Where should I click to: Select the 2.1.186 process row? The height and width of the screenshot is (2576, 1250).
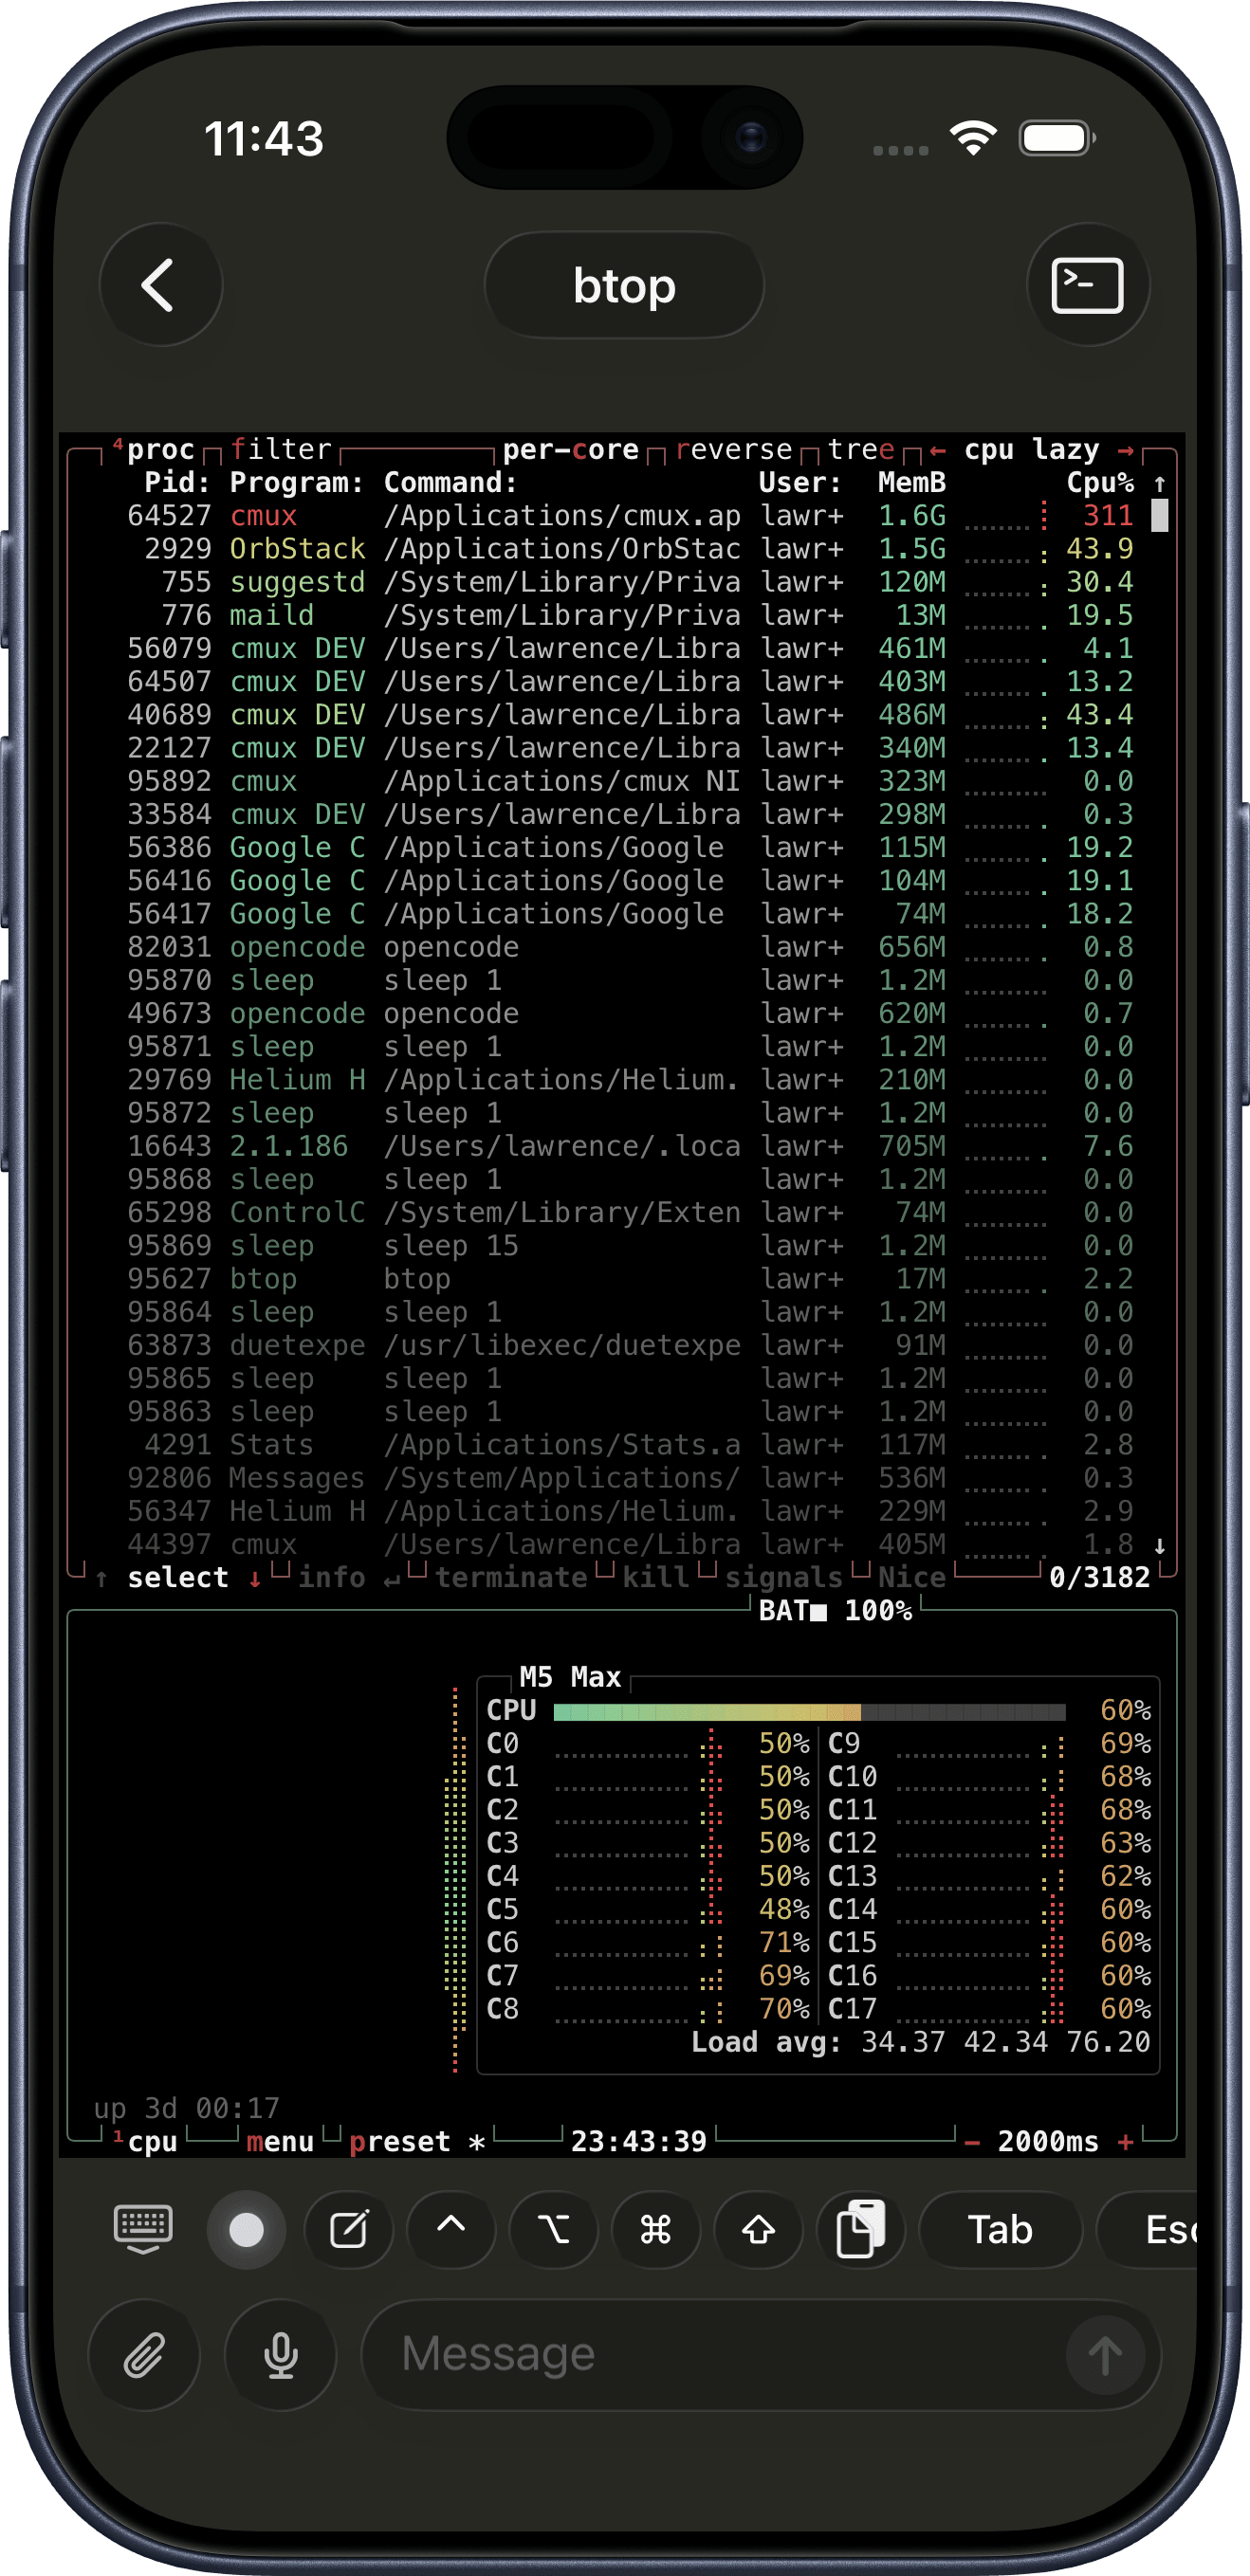(630, 1146)
